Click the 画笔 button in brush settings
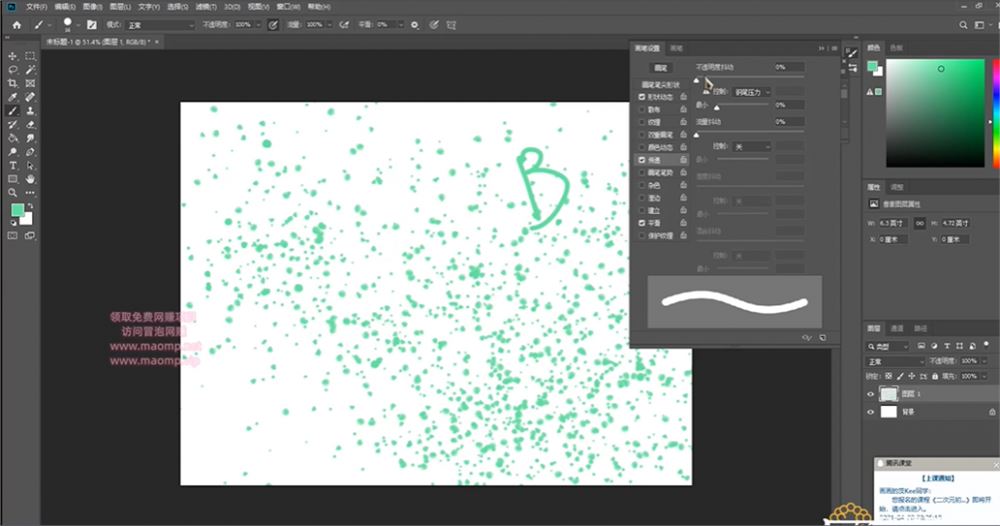This screenshot has width=1000, height=526. pyautogui.click(x=661, y=68)
